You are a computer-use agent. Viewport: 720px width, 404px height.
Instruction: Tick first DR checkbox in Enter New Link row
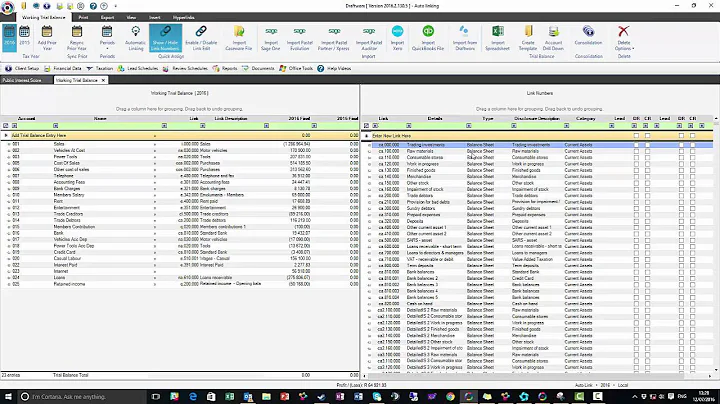636,136
